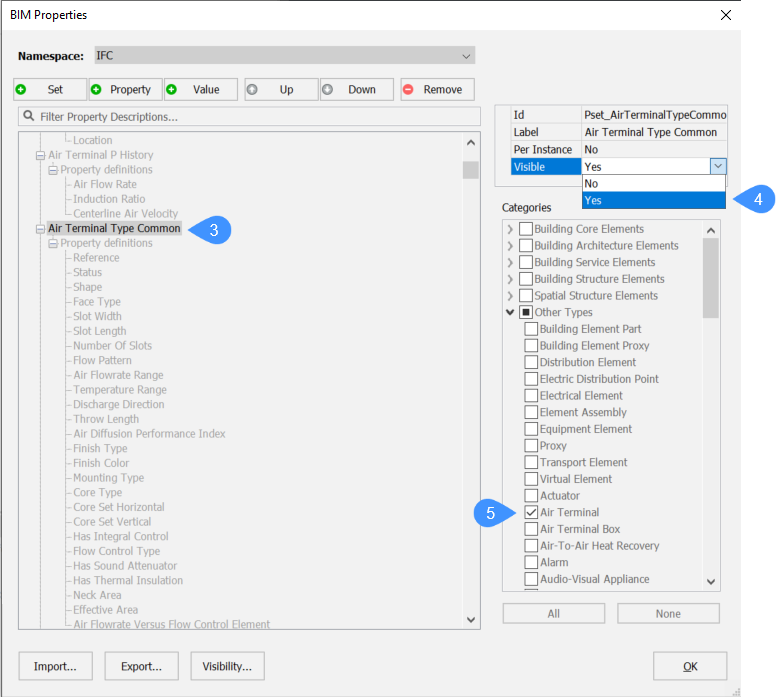Uncheck the Air Terminal checkbox

[531, 512]
